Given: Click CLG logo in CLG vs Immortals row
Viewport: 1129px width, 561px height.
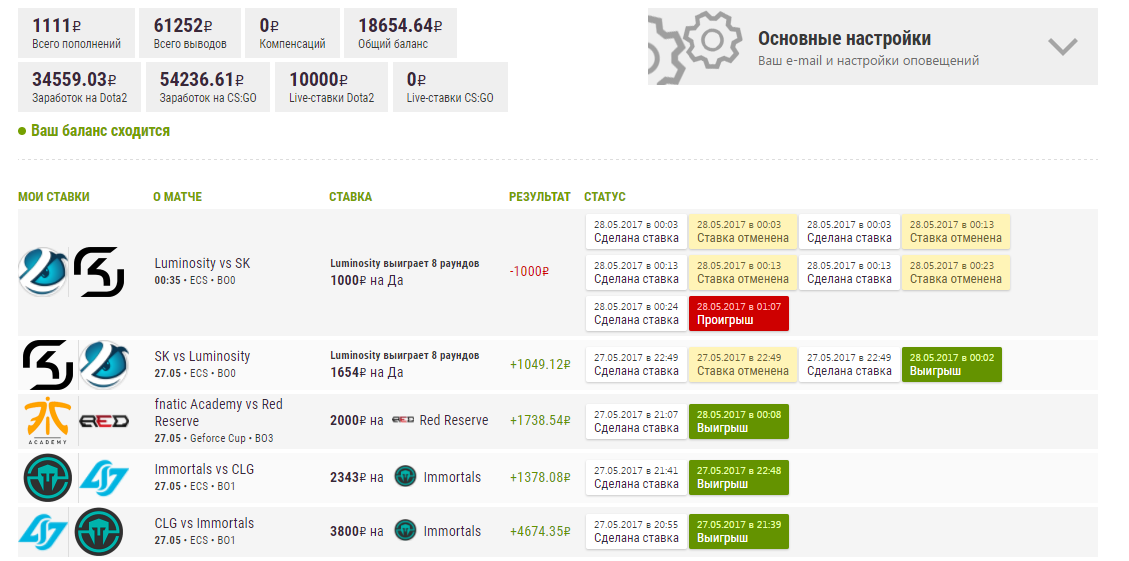Looking at the screenshot, I should tap(42, 532).
